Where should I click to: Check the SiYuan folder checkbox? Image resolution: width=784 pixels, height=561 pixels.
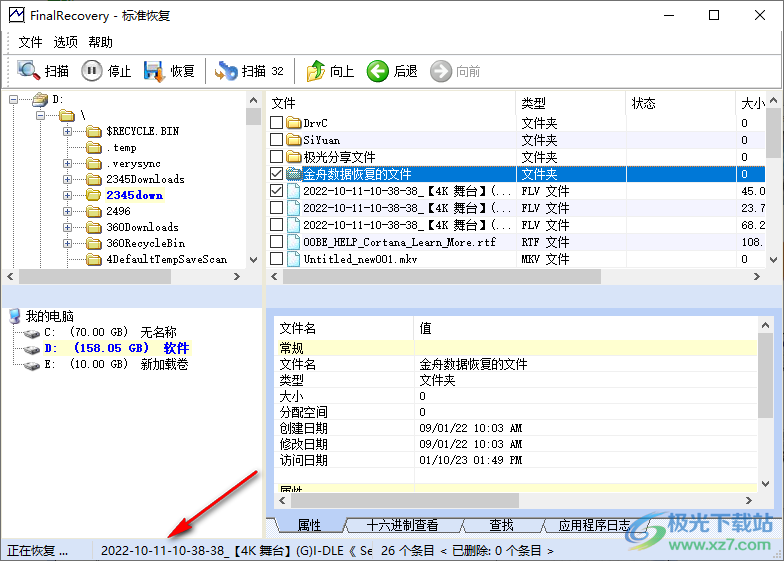coord(276,140)
